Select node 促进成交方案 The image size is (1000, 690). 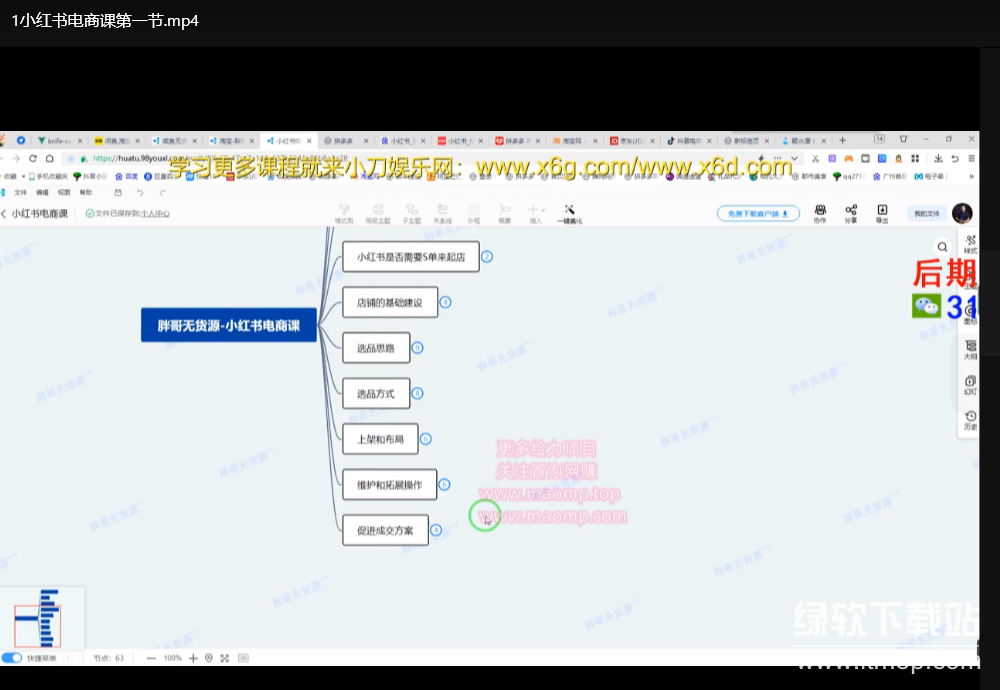(x=385, y=530)
